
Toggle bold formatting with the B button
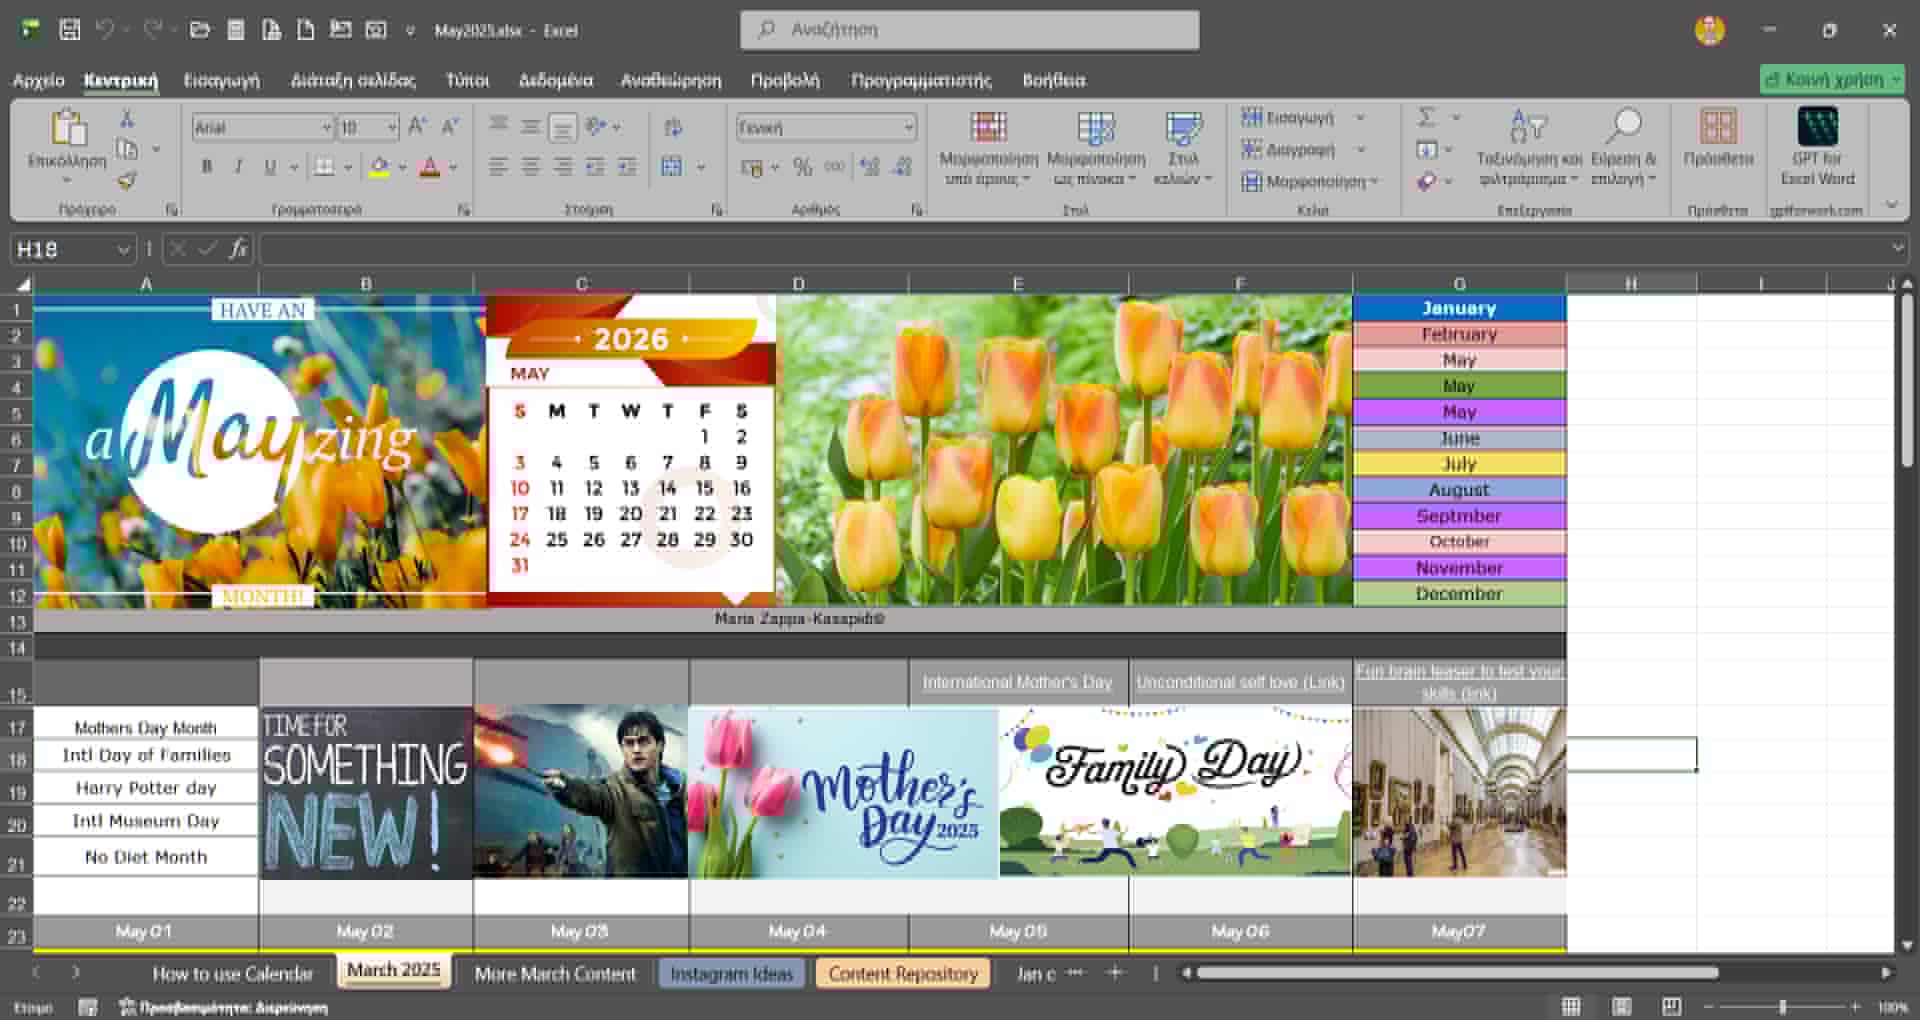(x=207, y=167)
